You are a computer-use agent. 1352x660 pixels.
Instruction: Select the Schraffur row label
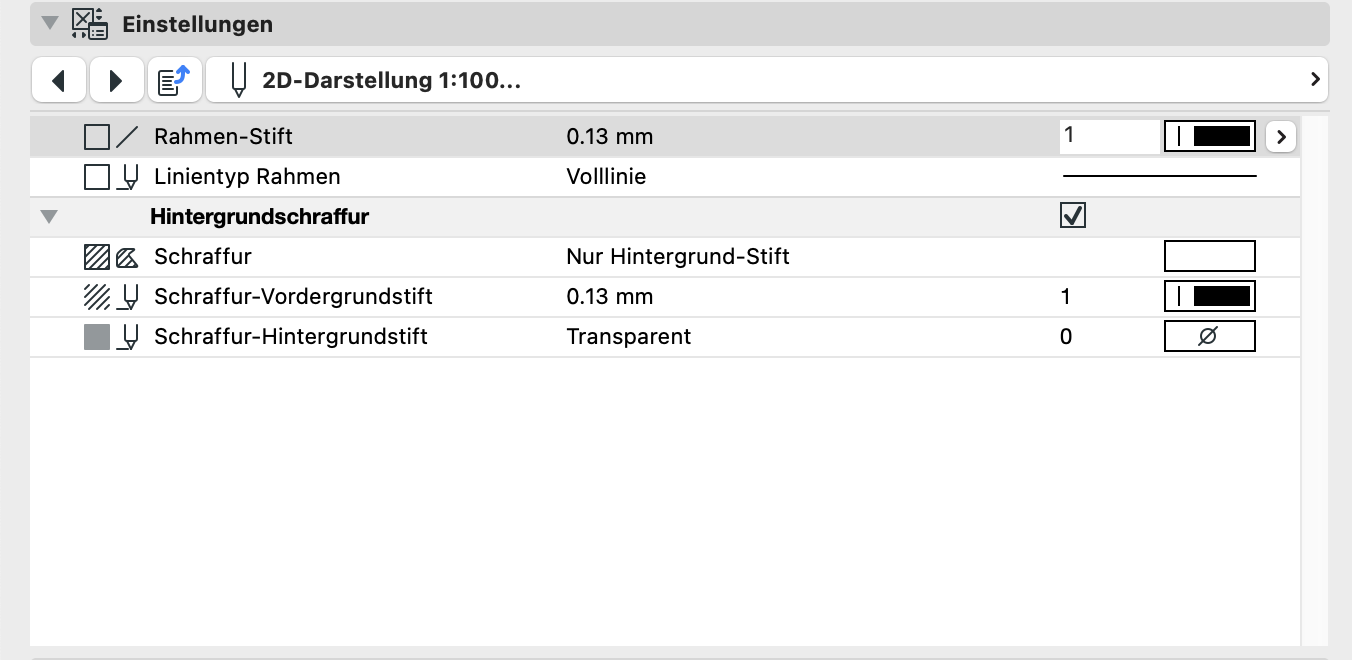pos(203,257)
